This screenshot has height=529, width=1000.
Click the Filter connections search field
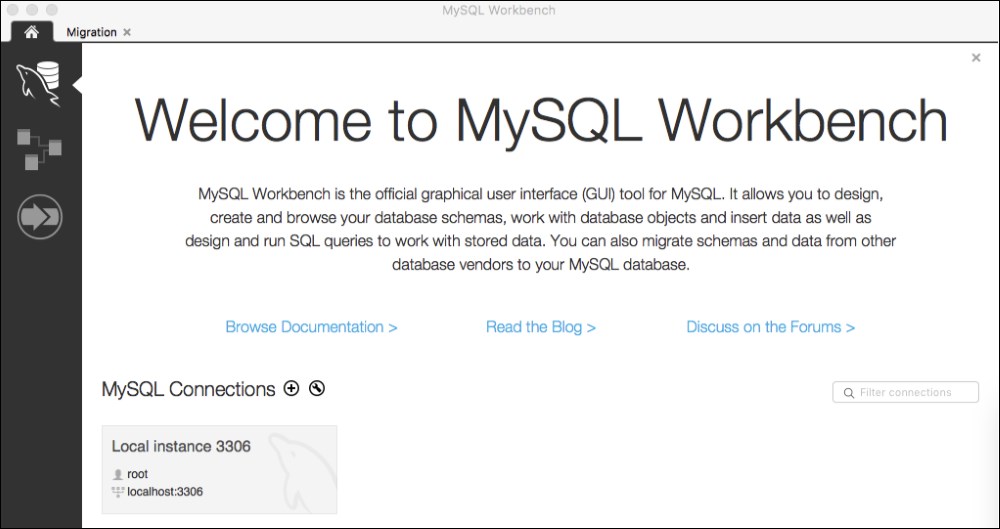[x=906, y=392]
